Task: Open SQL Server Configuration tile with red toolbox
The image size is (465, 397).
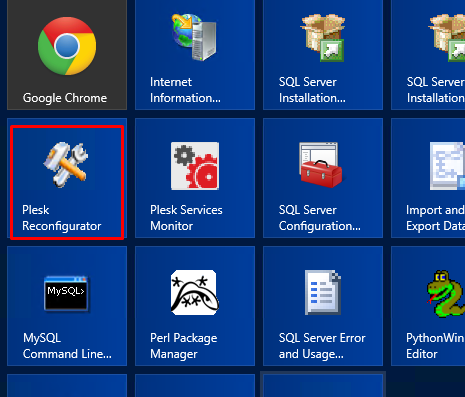Action: point(323,178)
